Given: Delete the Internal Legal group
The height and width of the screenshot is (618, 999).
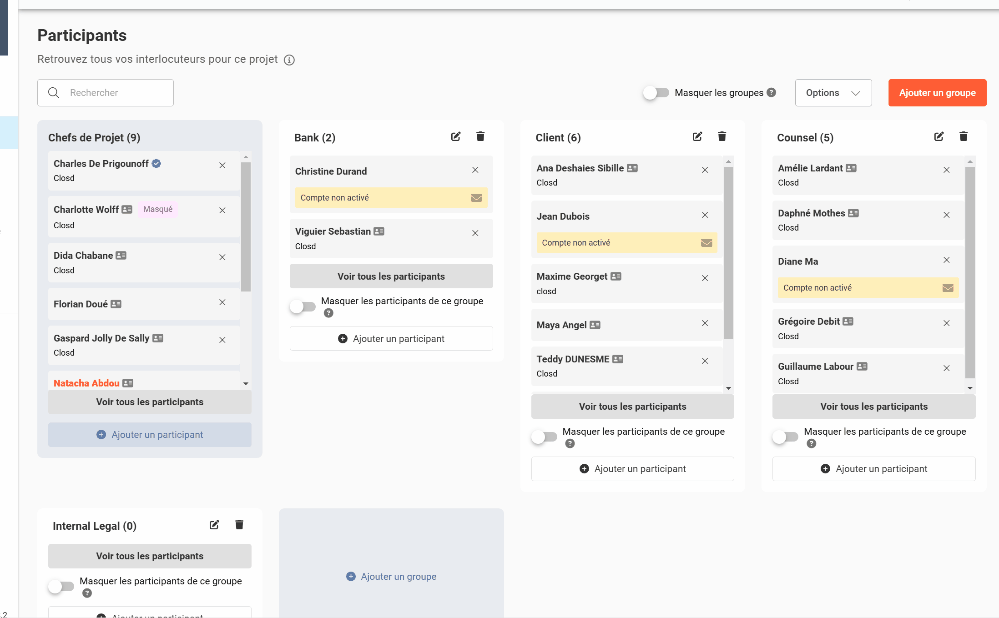Looking at the screenshot, I should [239, 525].
